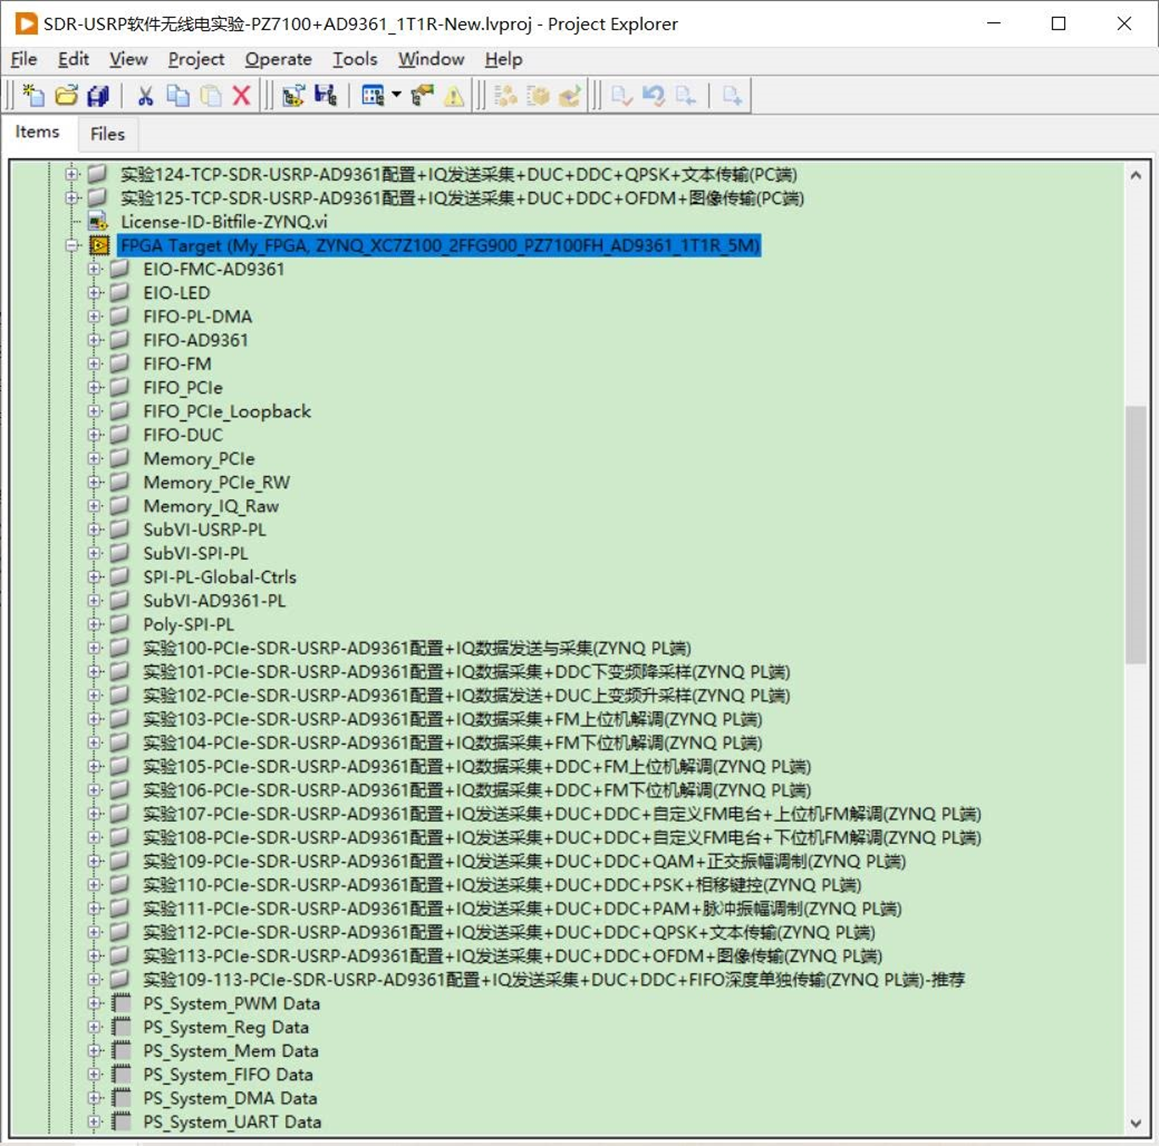Select the FIFO-AD9361 folder row

[196, 340]
